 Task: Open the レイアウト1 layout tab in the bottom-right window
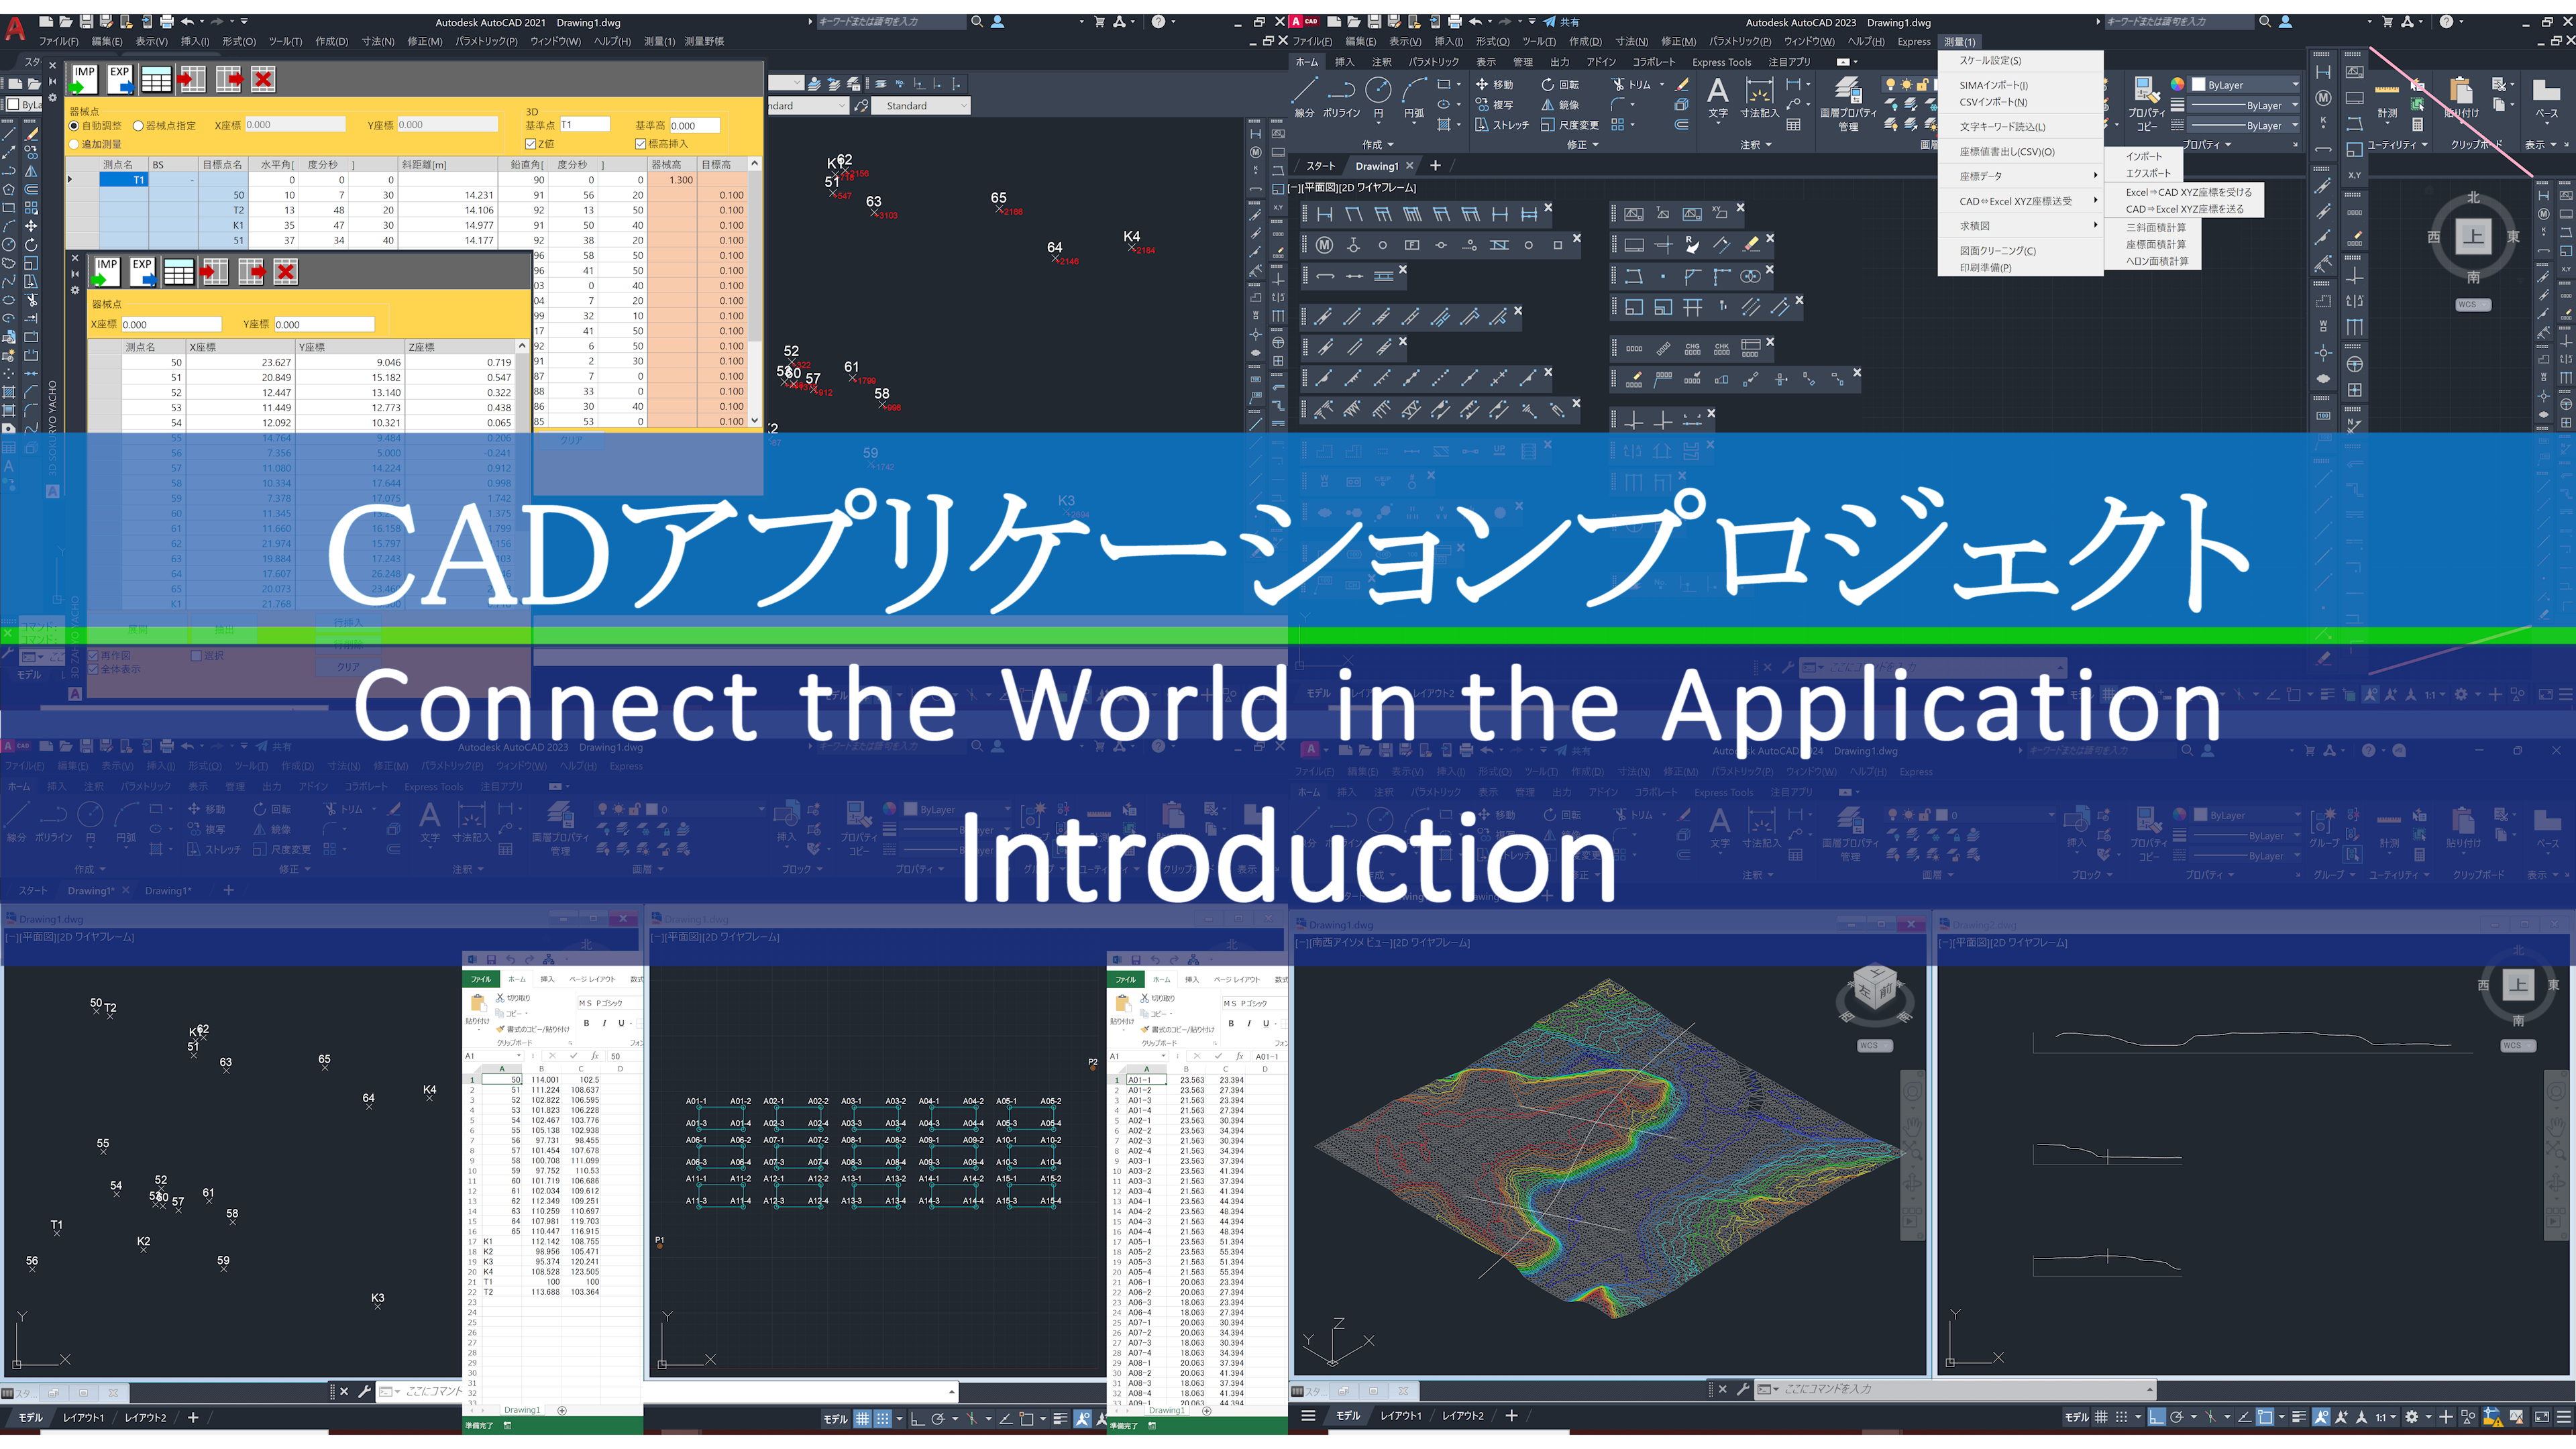click(x=1400, y=1416)
